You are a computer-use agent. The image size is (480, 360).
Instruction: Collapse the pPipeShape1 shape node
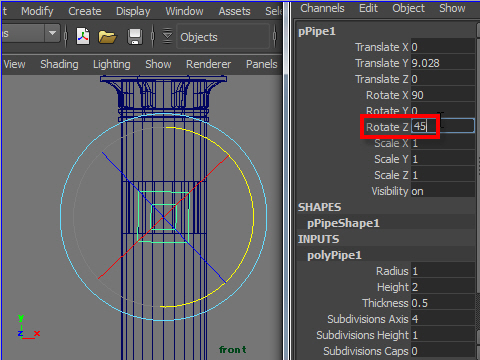pyautogui.click(x=343, y=223)
